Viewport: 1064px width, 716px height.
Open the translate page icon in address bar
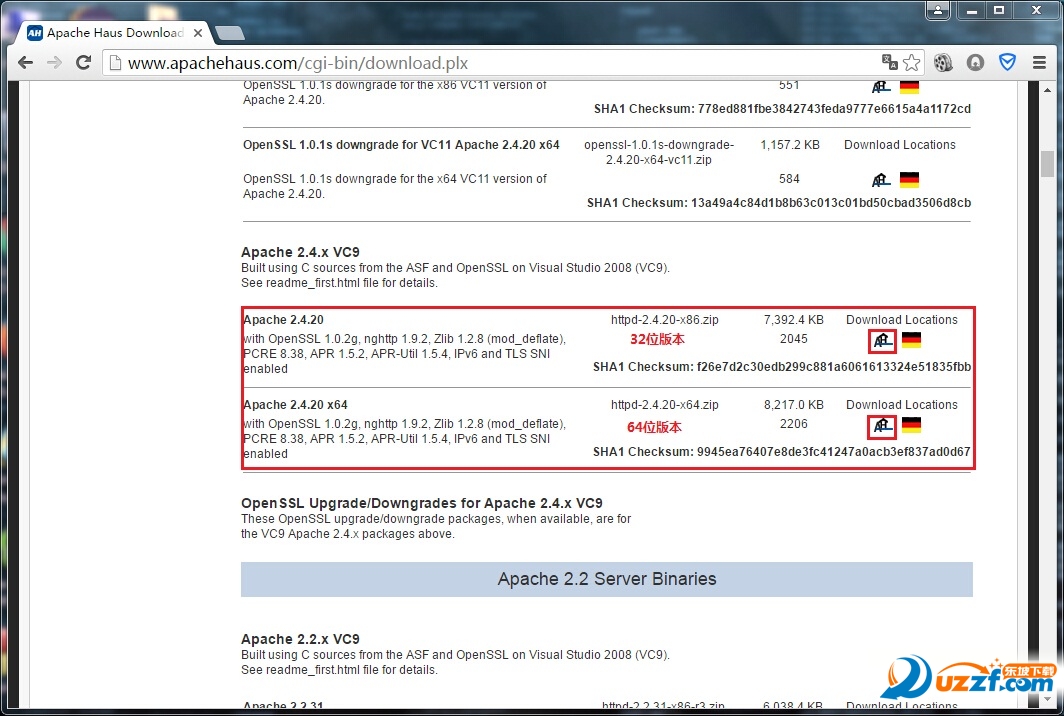(x=889, y=63)
